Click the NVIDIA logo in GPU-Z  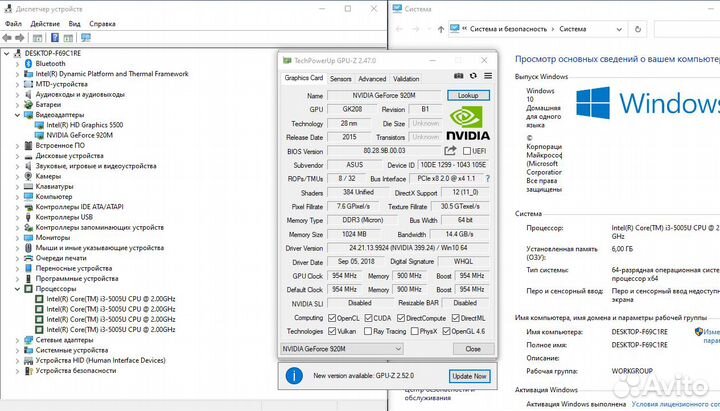click(x=467, y=123)
